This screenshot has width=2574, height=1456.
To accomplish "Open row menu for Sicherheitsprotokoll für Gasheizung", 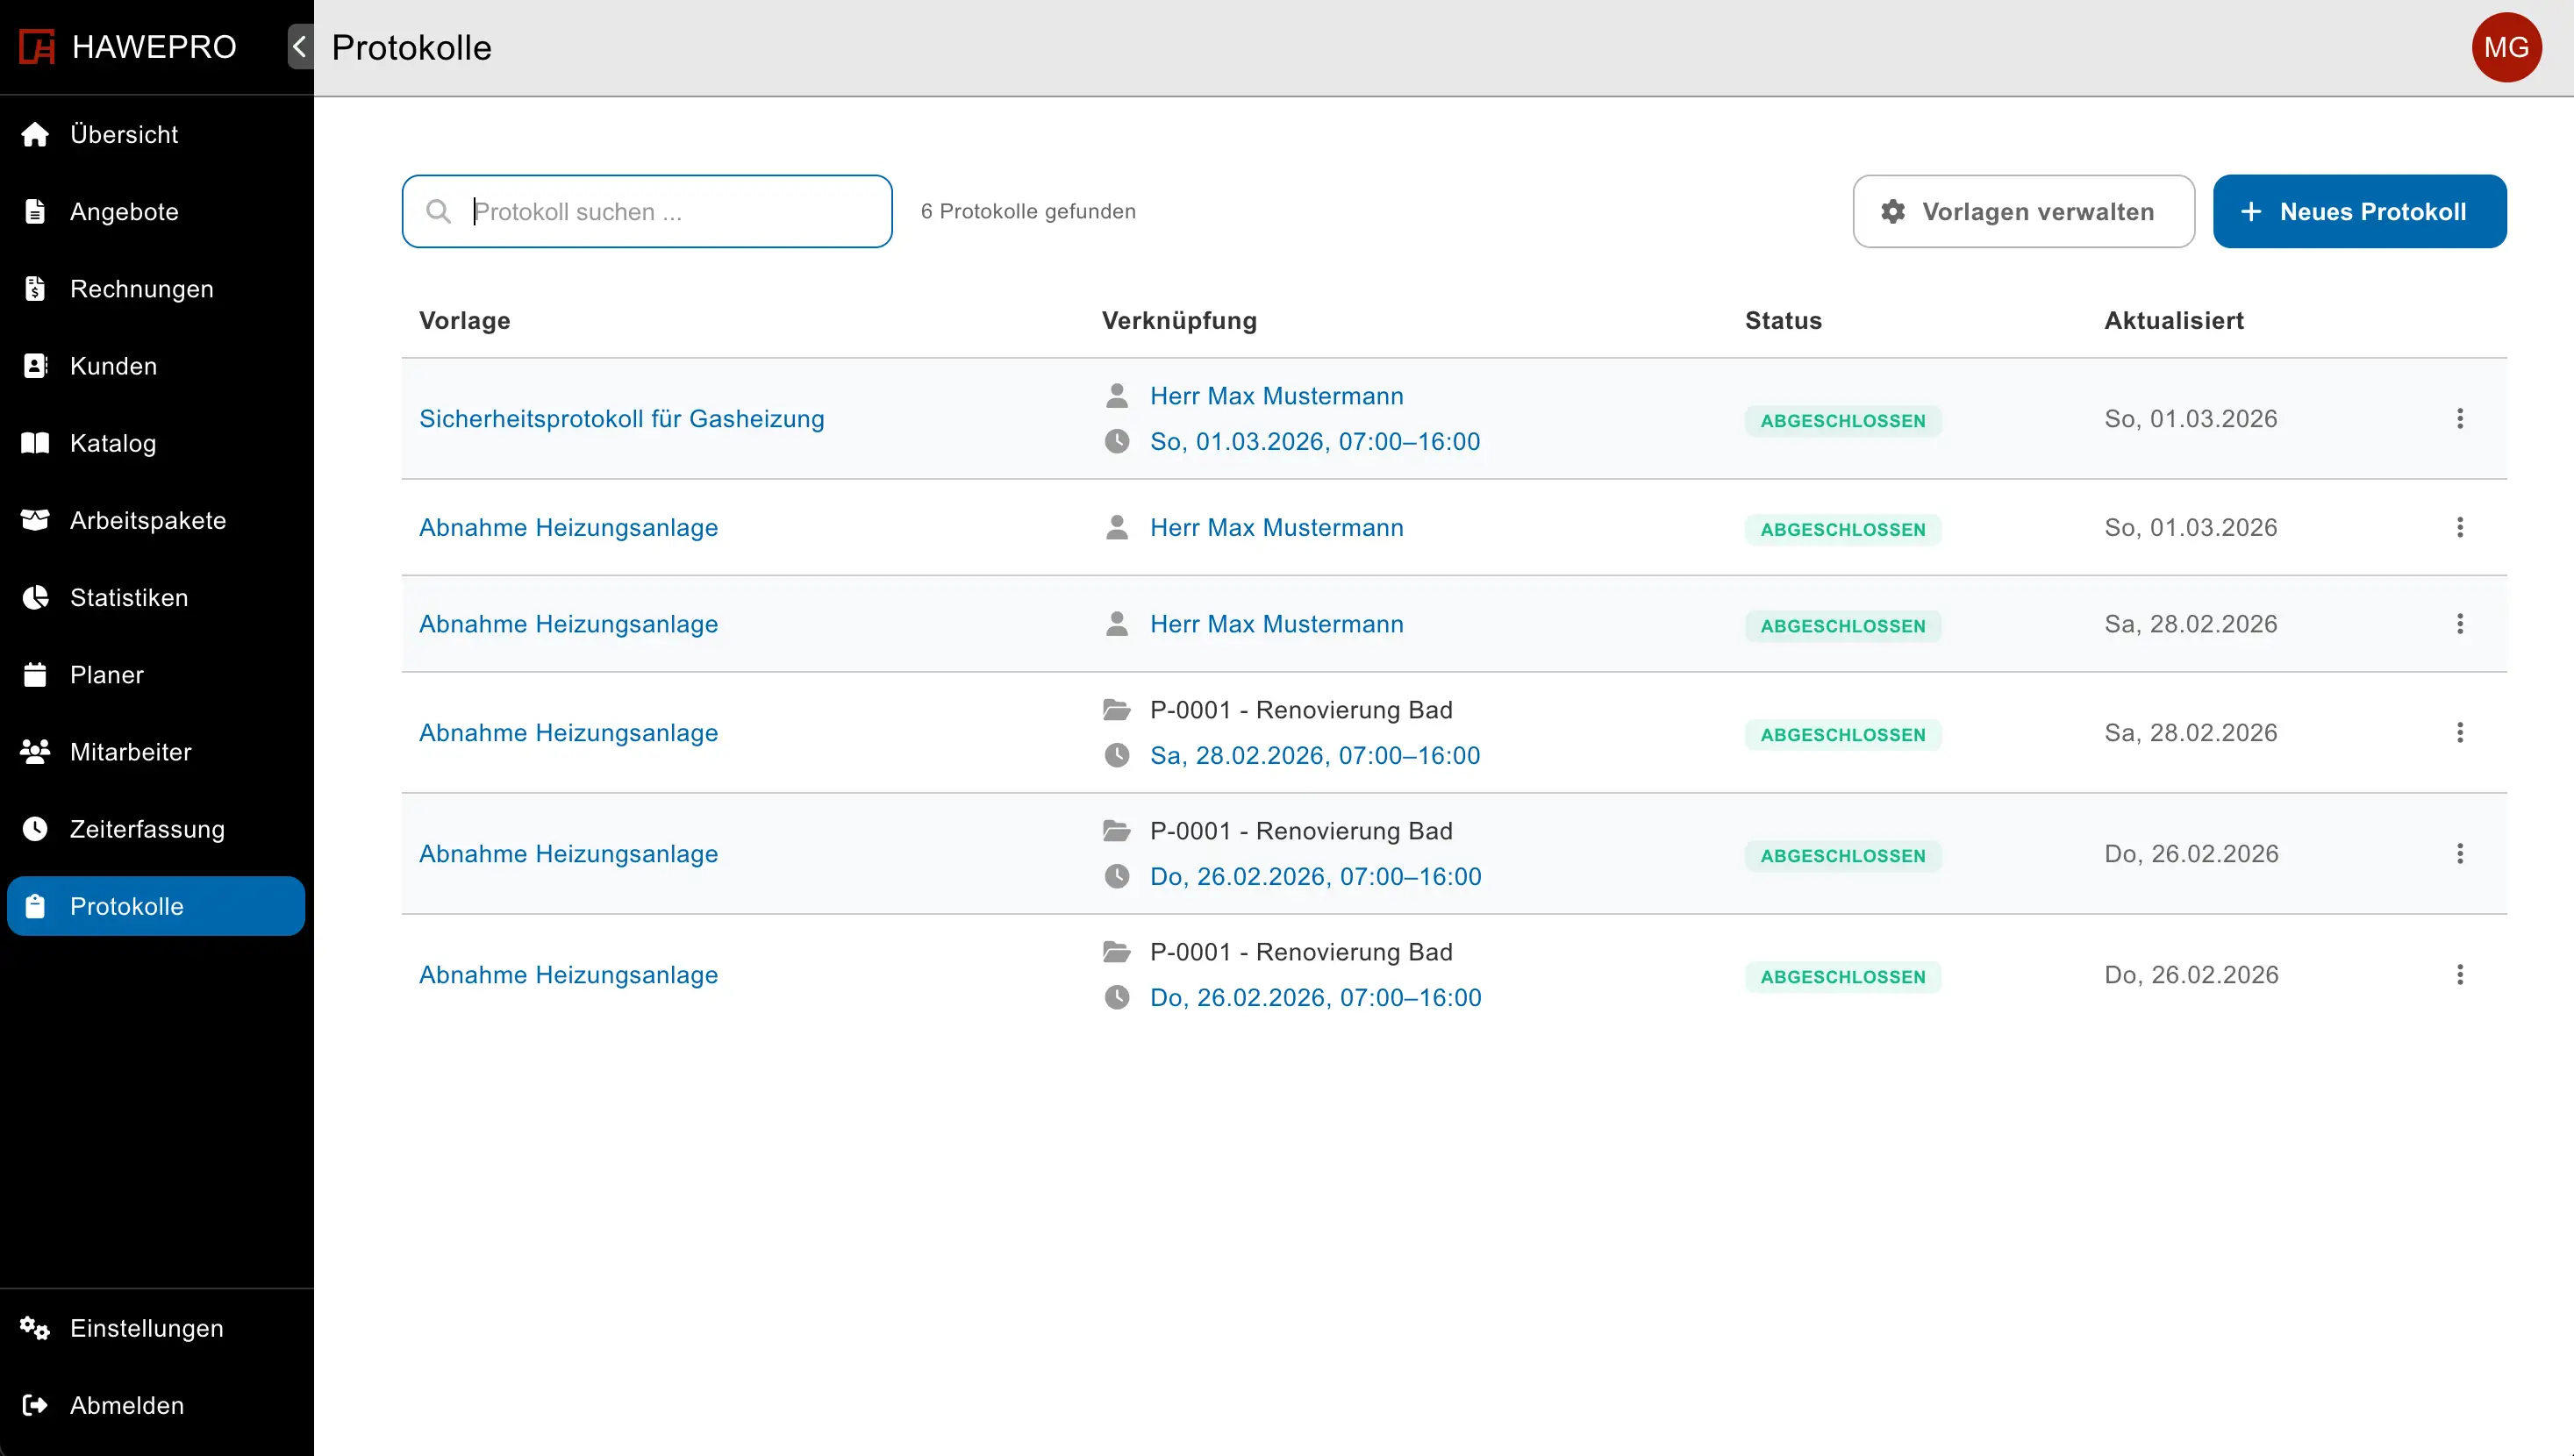I will click(x=2459, y=418).
